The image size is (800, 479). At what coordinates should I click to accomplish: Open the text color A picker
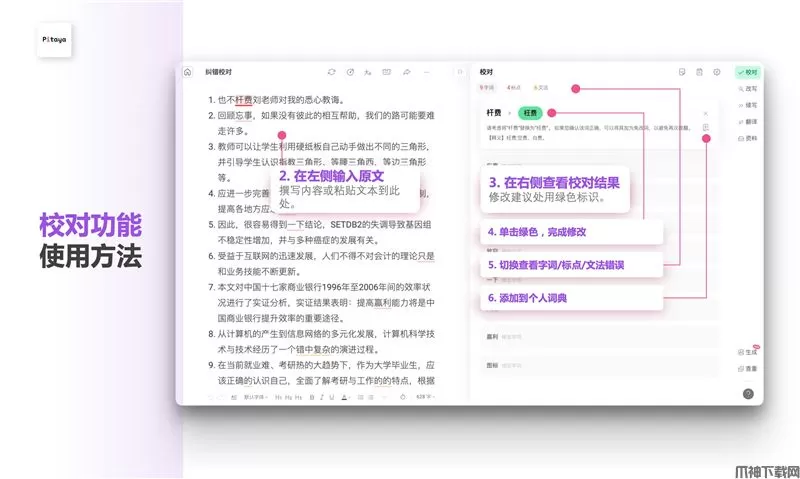[x=344, y=397]
